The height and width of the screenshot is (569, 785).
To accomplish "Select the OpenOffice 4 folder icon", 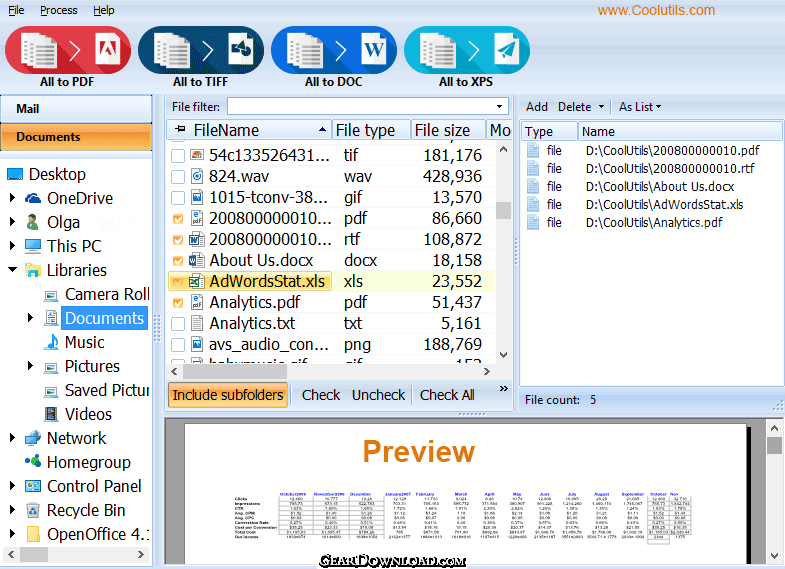I will click(33, 534).
